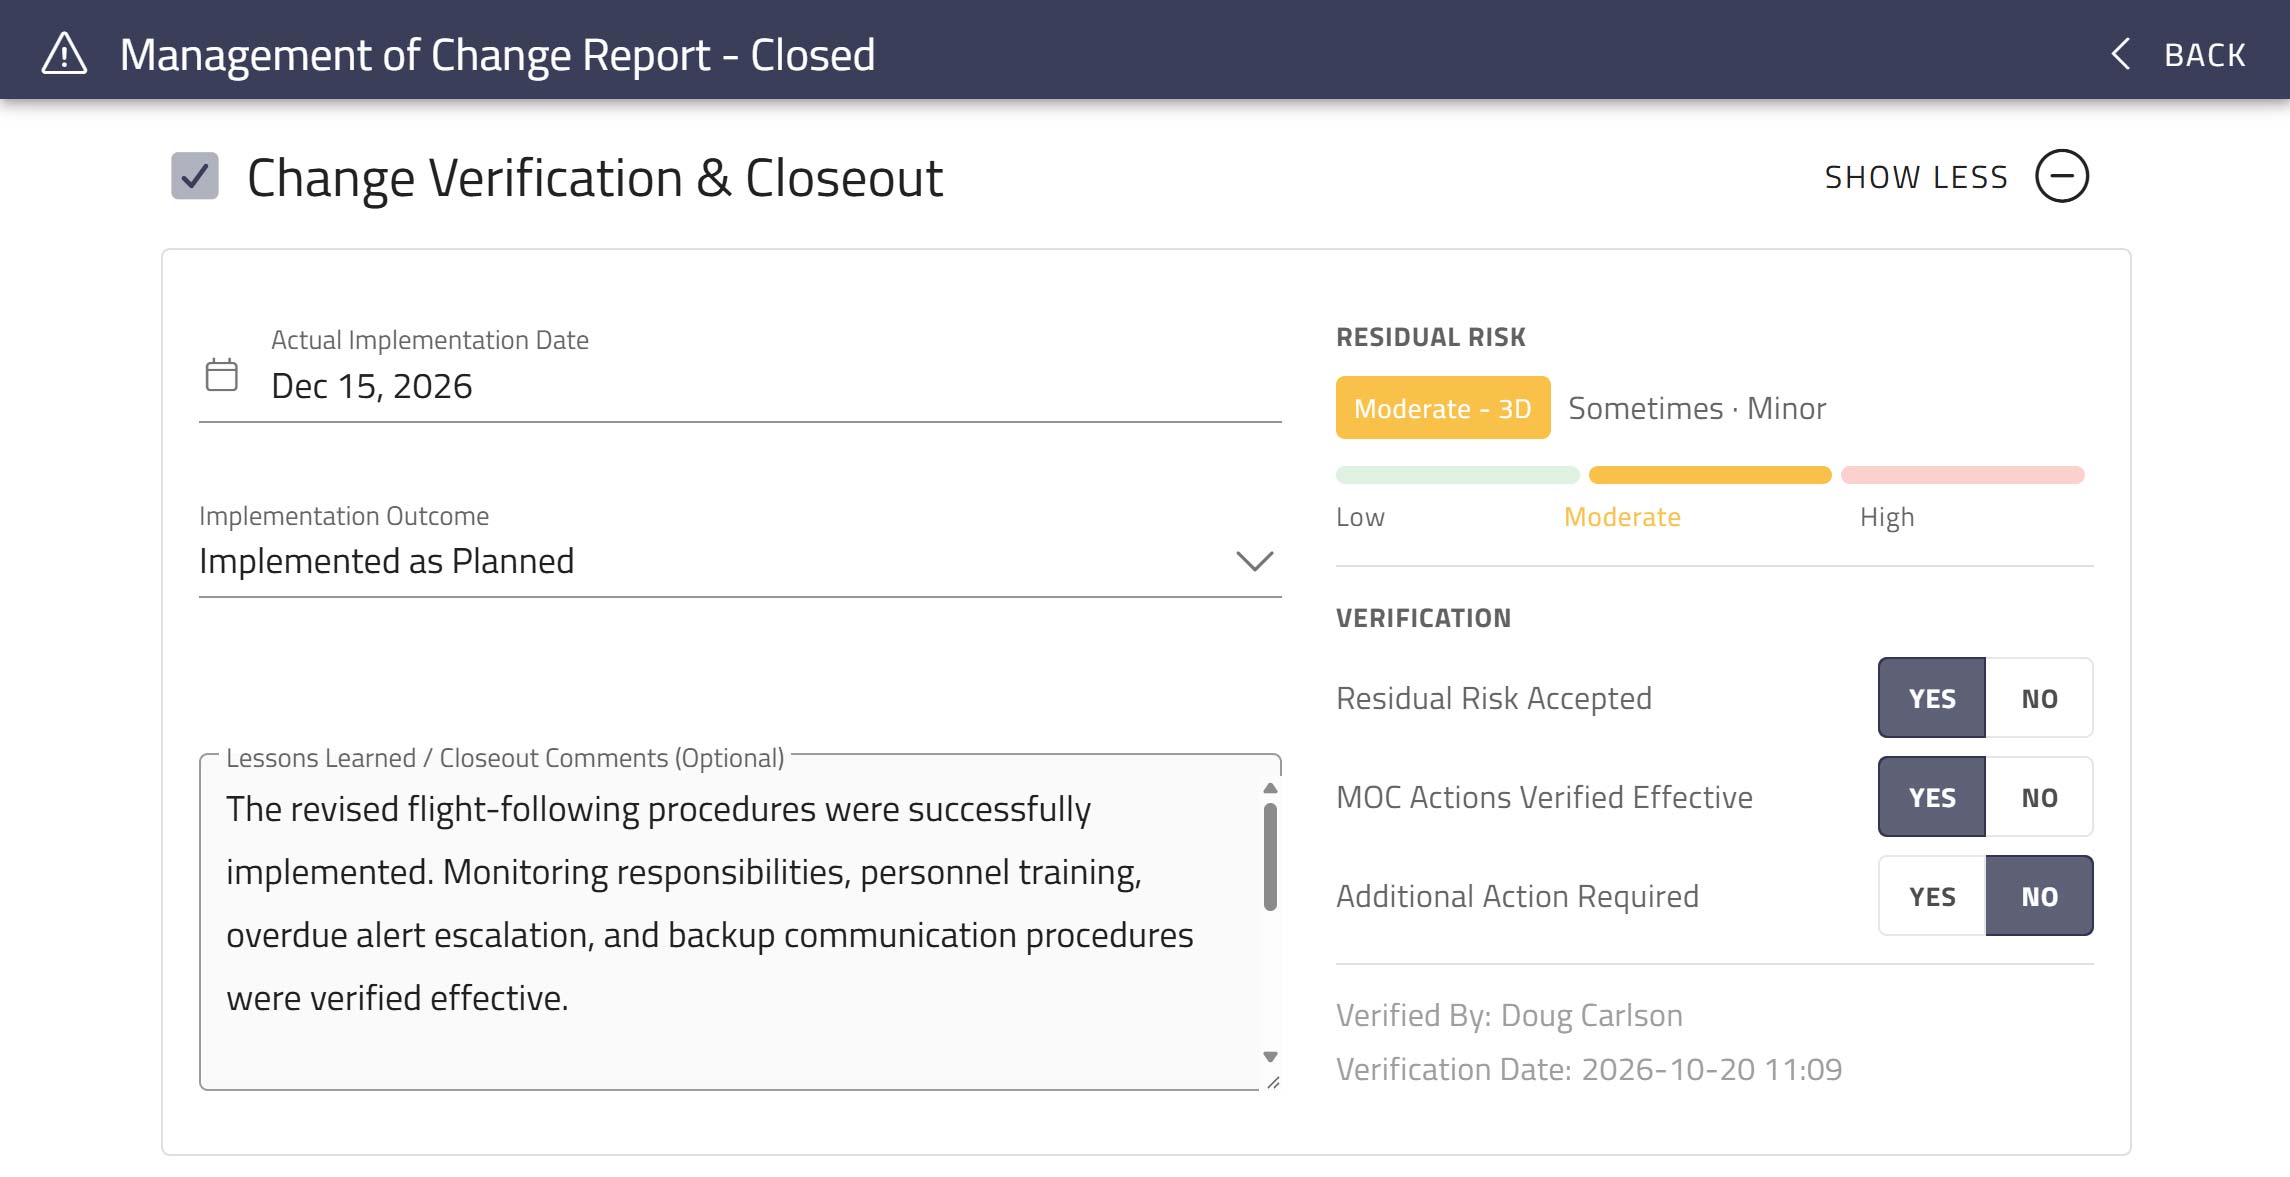This screenshot has height=1177, width=2290.
Task: Click the orange Moderate risk bar
Action: click(1710, 475)
